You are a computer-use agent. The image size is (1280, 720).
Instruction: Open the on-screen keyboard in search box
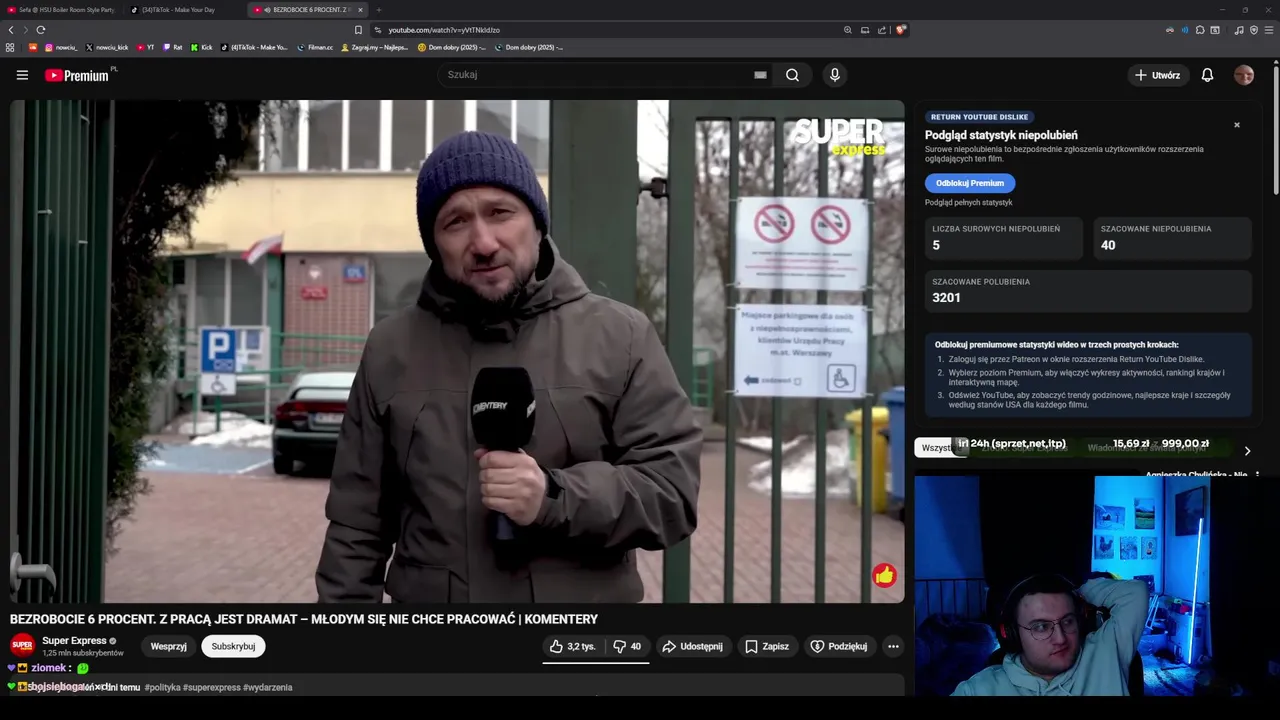(760, 75)
